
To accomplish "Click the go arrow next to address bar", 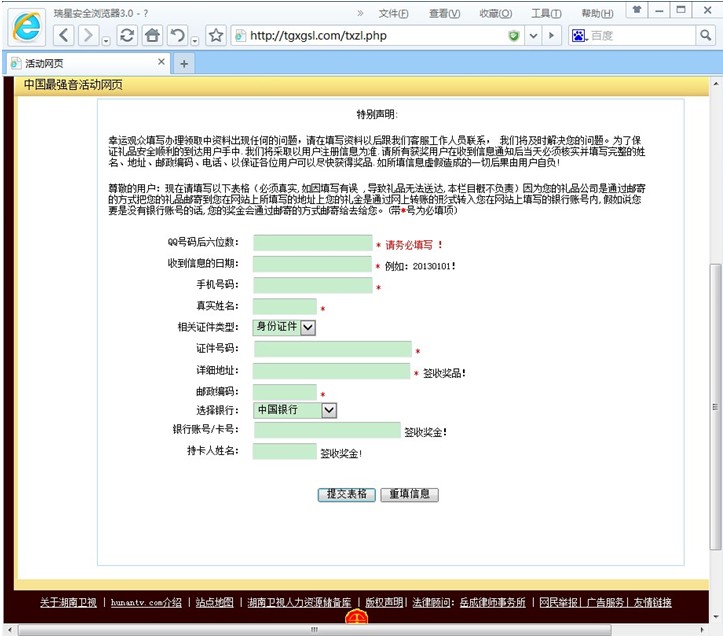I will click(x=551, y=36).
